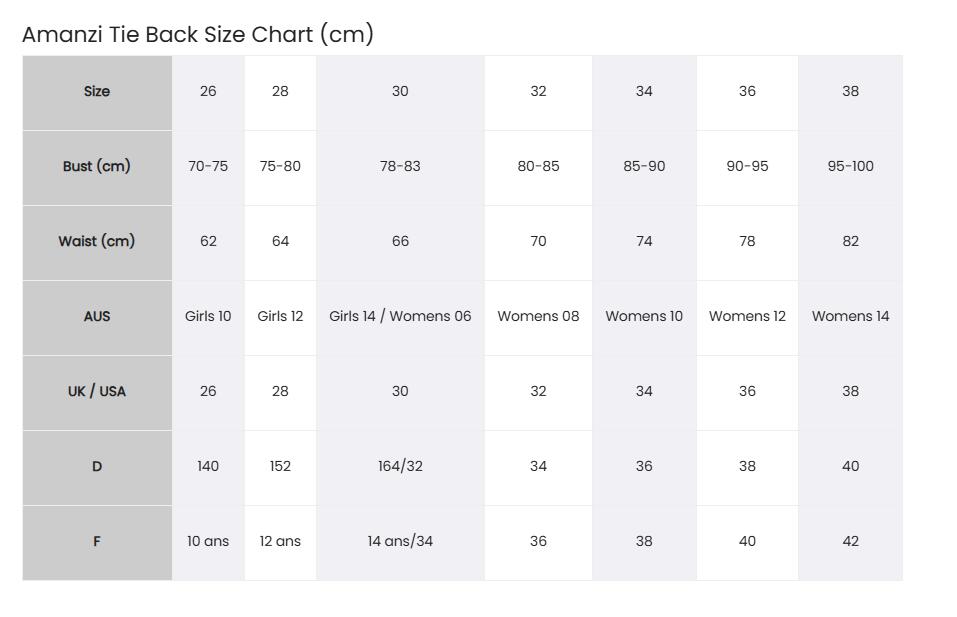The width and height of the screenshot is (957, 617).
Task: Click the waist value 82 cell
Action: [850, 242]
